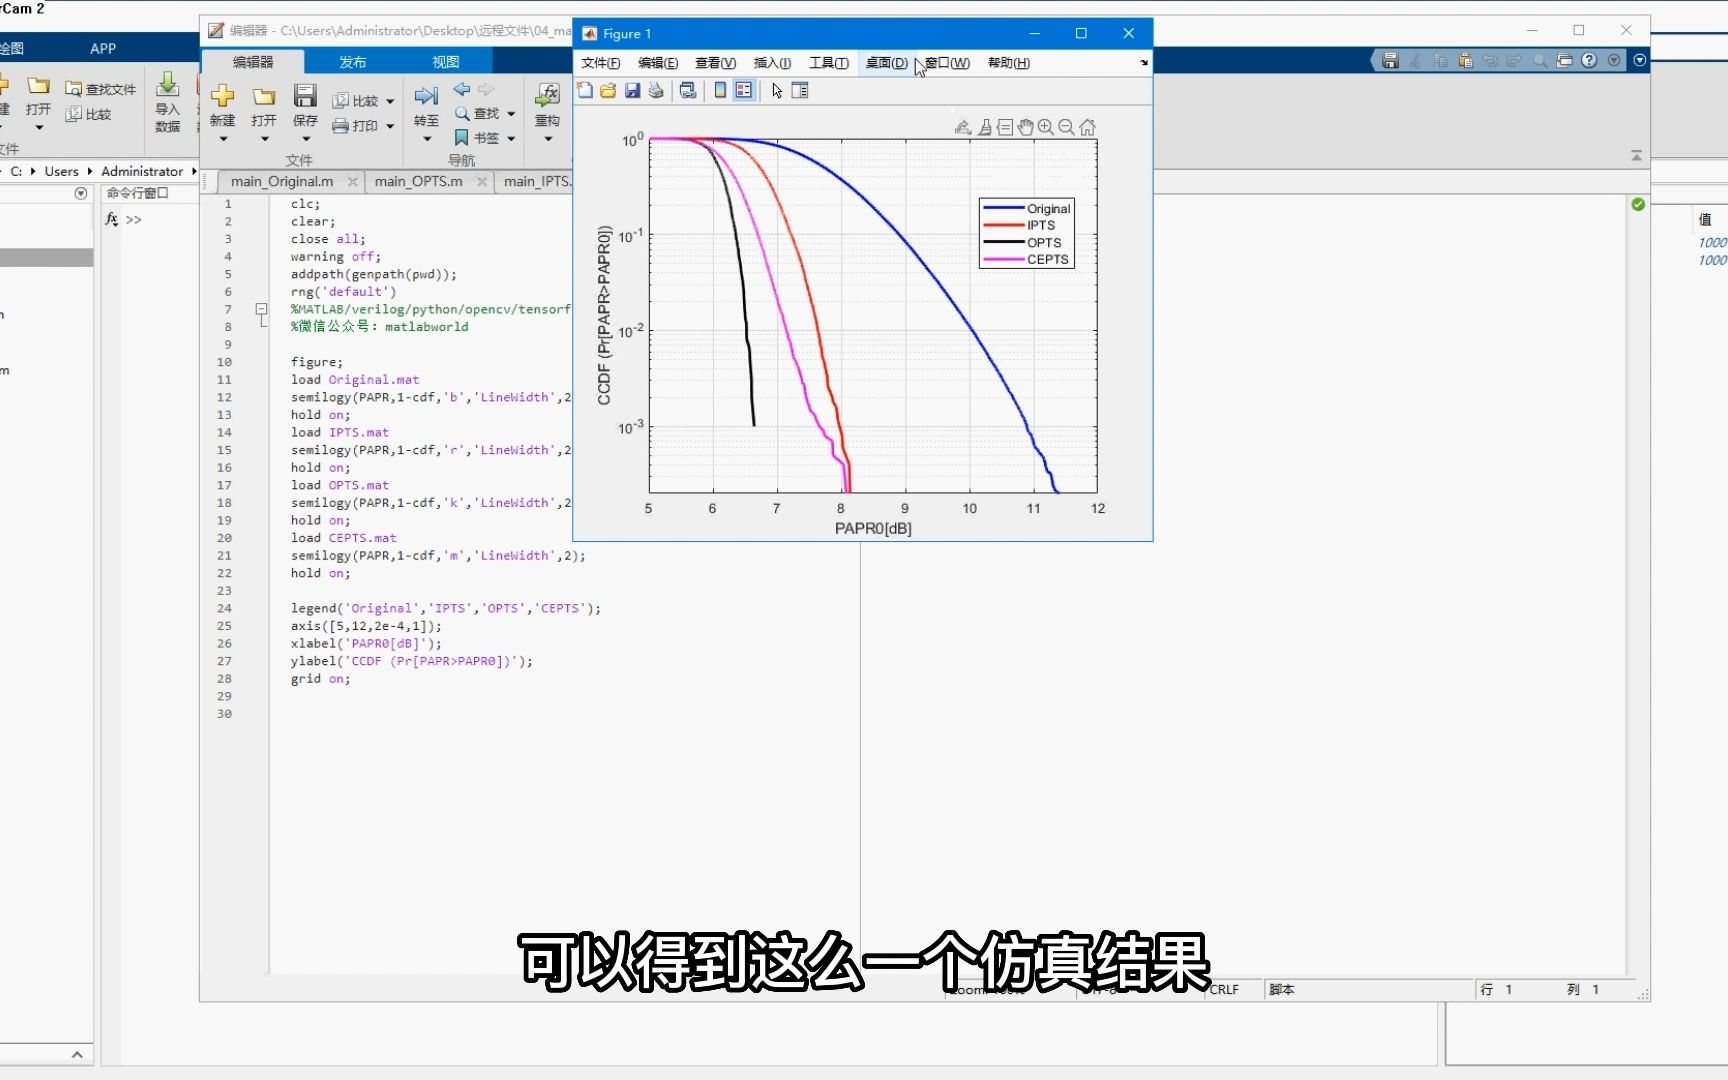
Task: Click the 新建 plus icon in editor ribbon
Action: pyautogui.click(x=222, y=96)
